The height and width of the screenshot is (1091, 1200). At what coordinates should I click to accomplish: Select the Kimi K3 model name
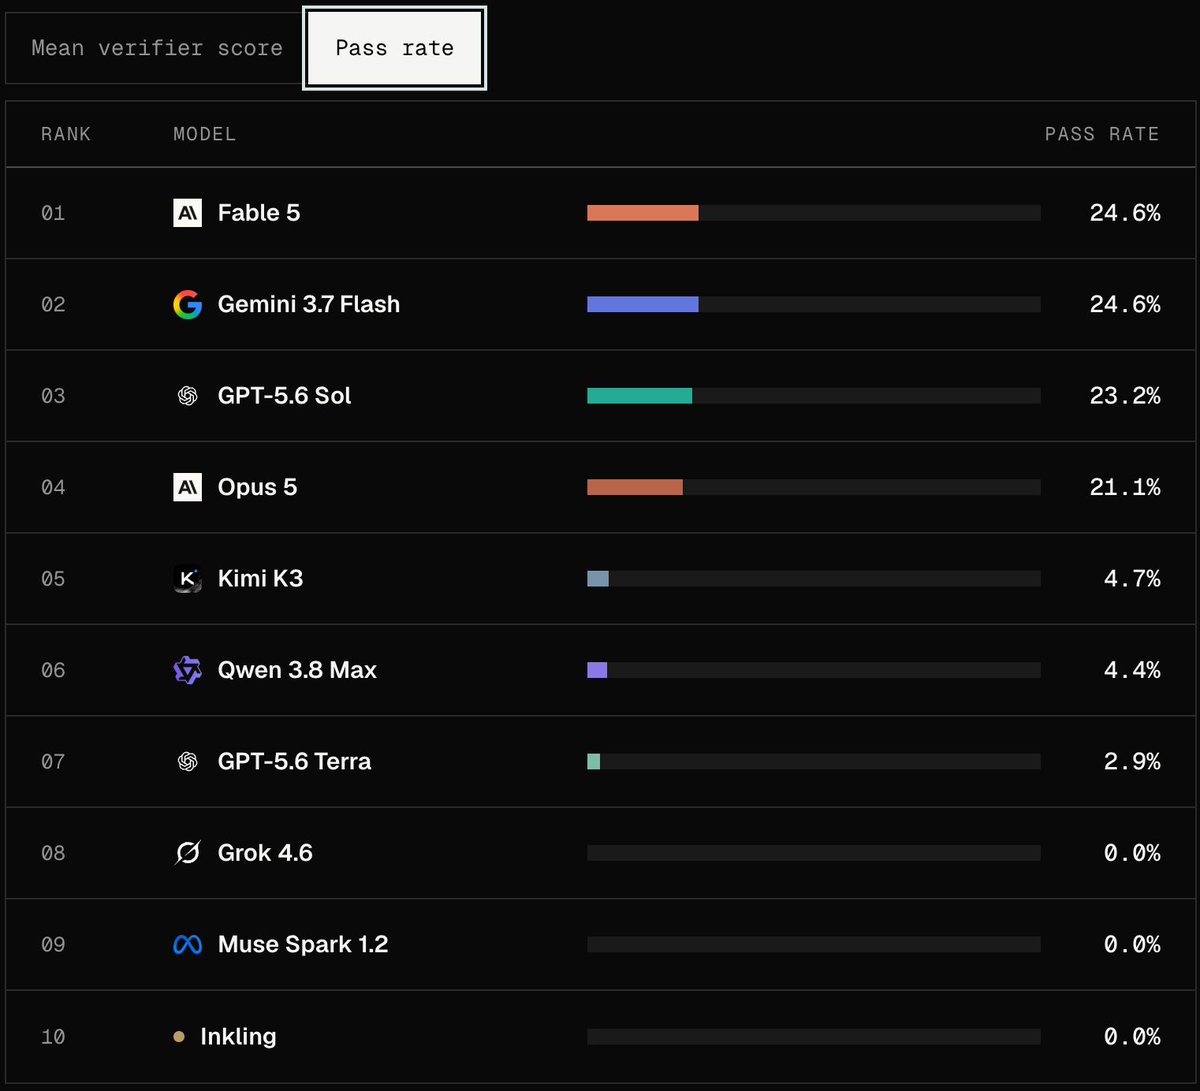260,579
